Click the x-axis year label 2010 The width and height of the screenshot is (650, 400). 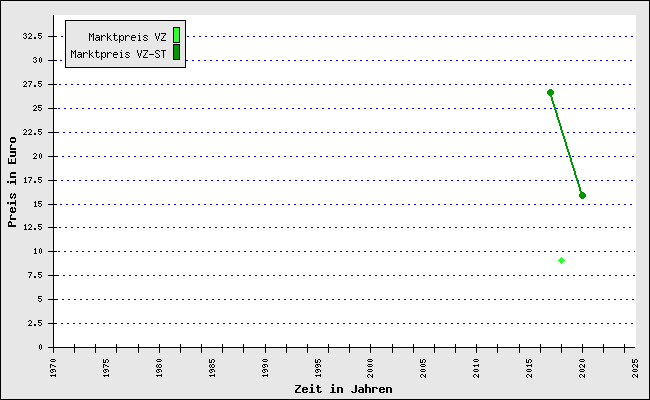tap(477, 368)
